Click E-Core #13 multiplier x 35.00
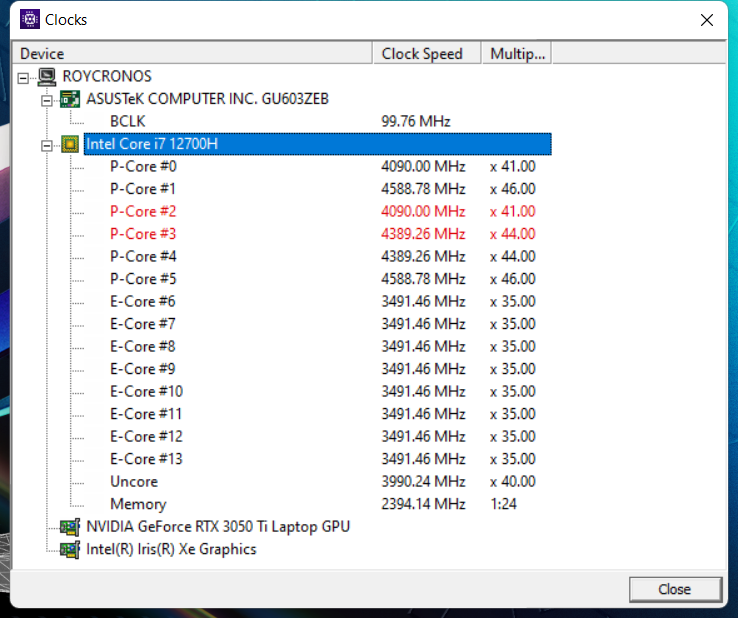Viewport: 738px width, 618px height. [513, 459]
